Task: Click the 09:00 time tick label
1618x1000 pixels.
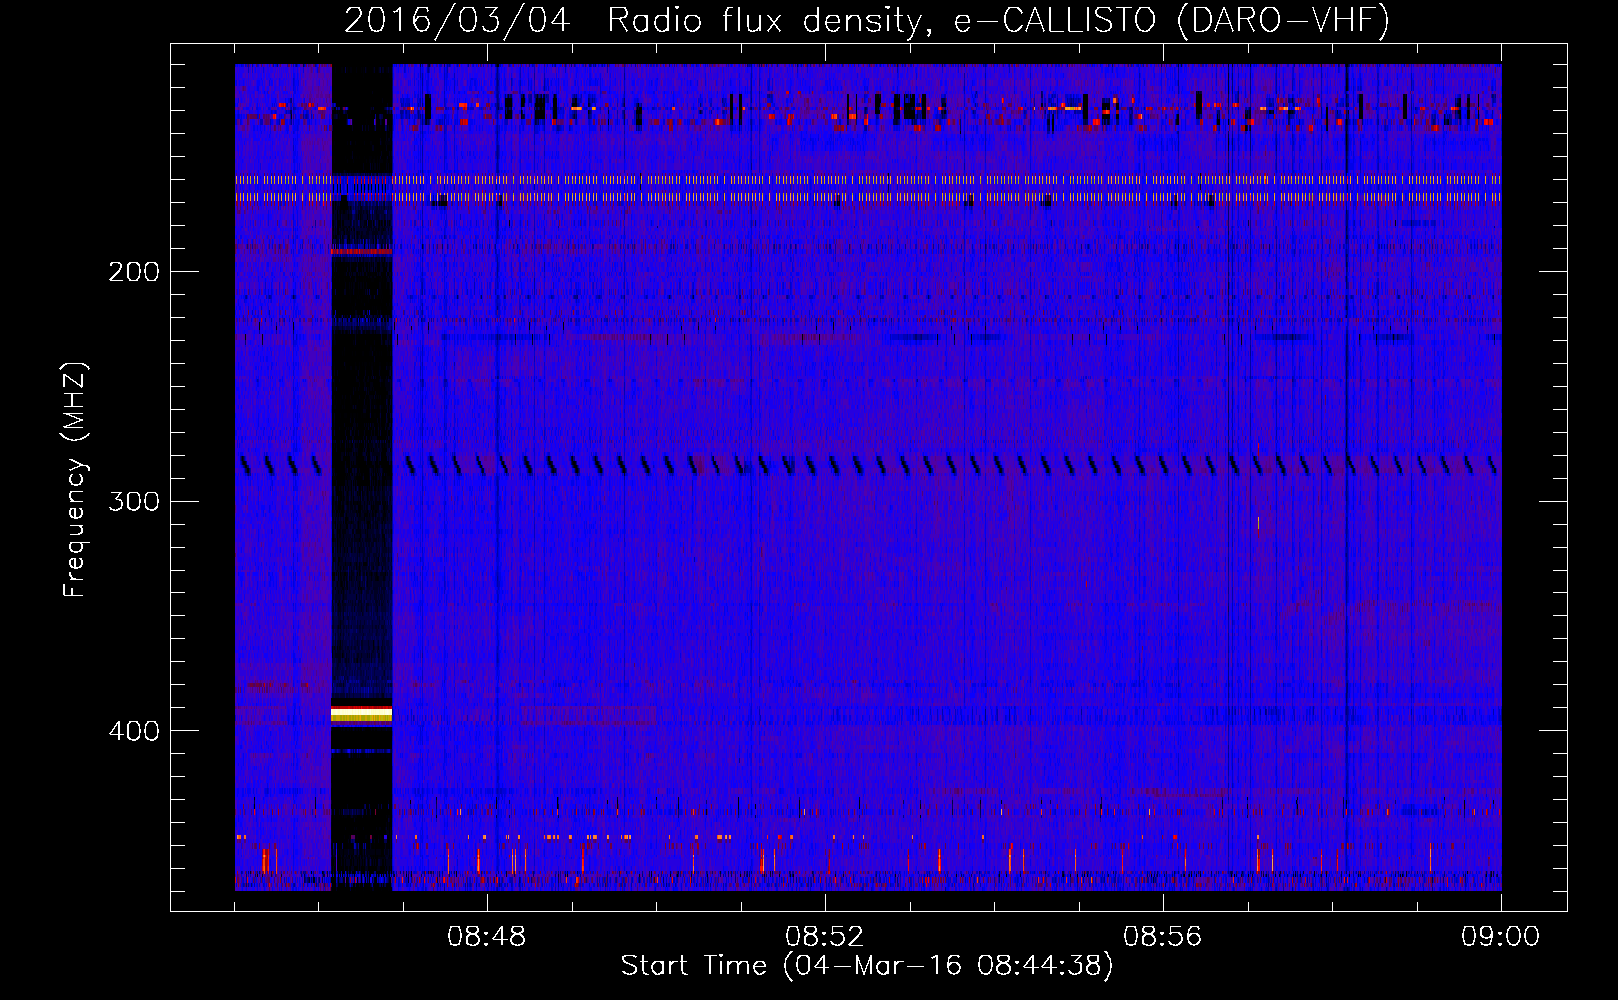Action: click(1501, 937)
